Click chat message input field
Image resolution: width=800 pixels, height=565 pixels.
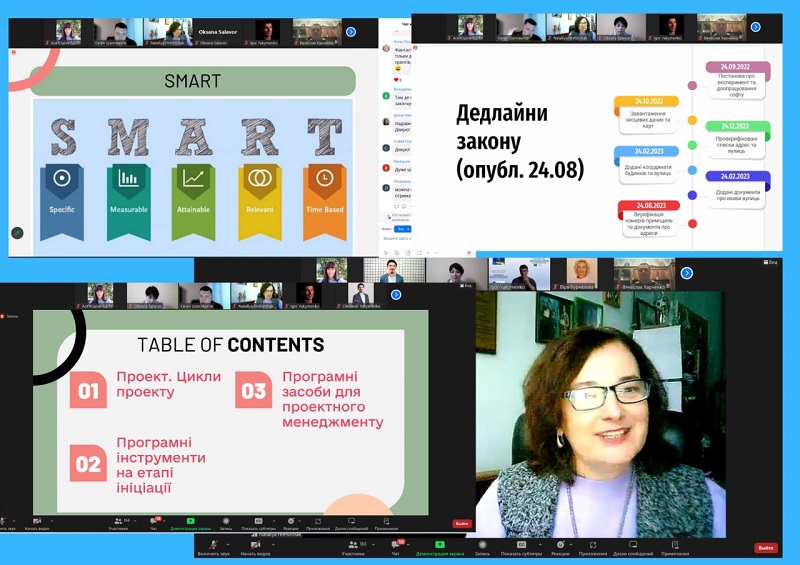coord(397,238)
